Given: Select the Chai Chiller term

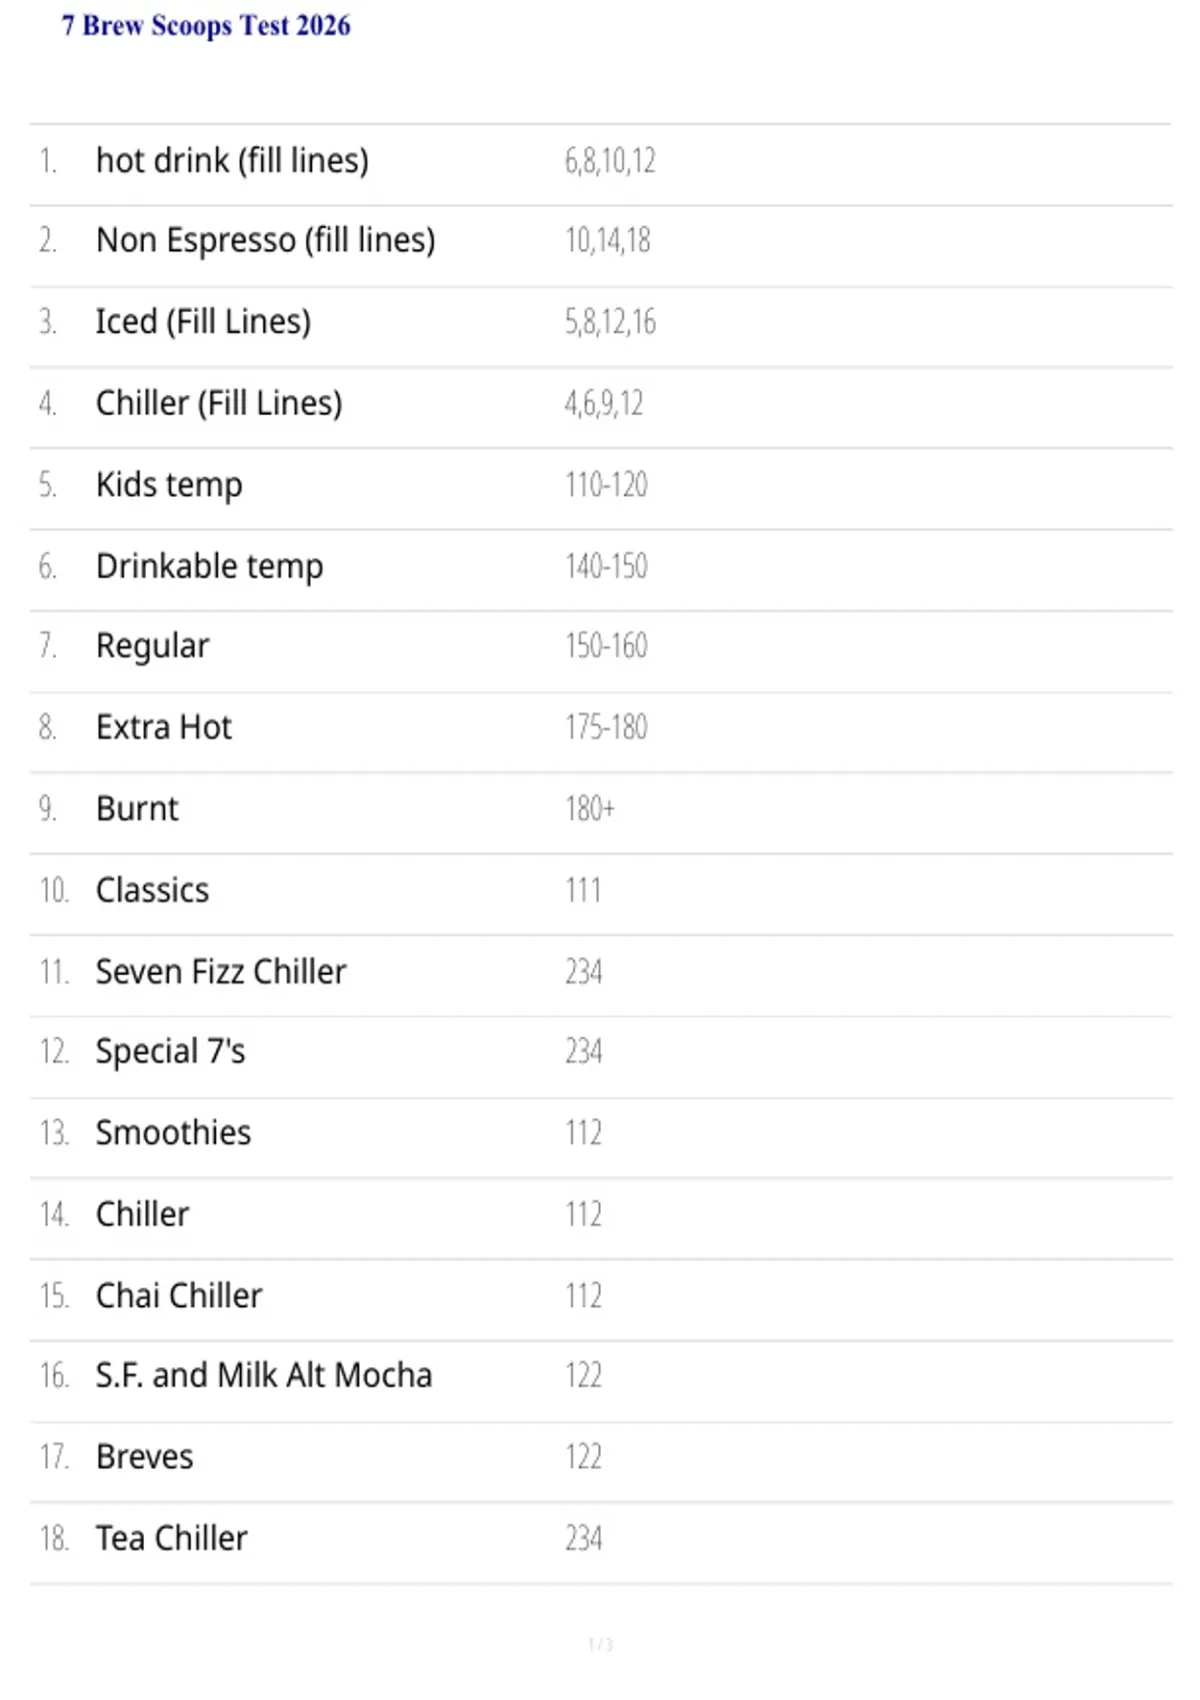Looking at the screenshot, I should [x=179, y=1296].
